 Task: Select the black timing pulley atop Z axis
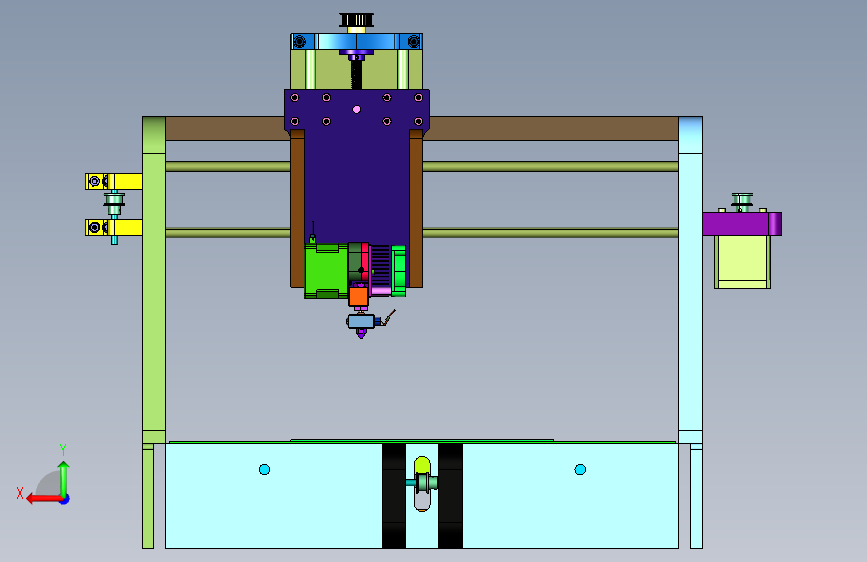357,20
